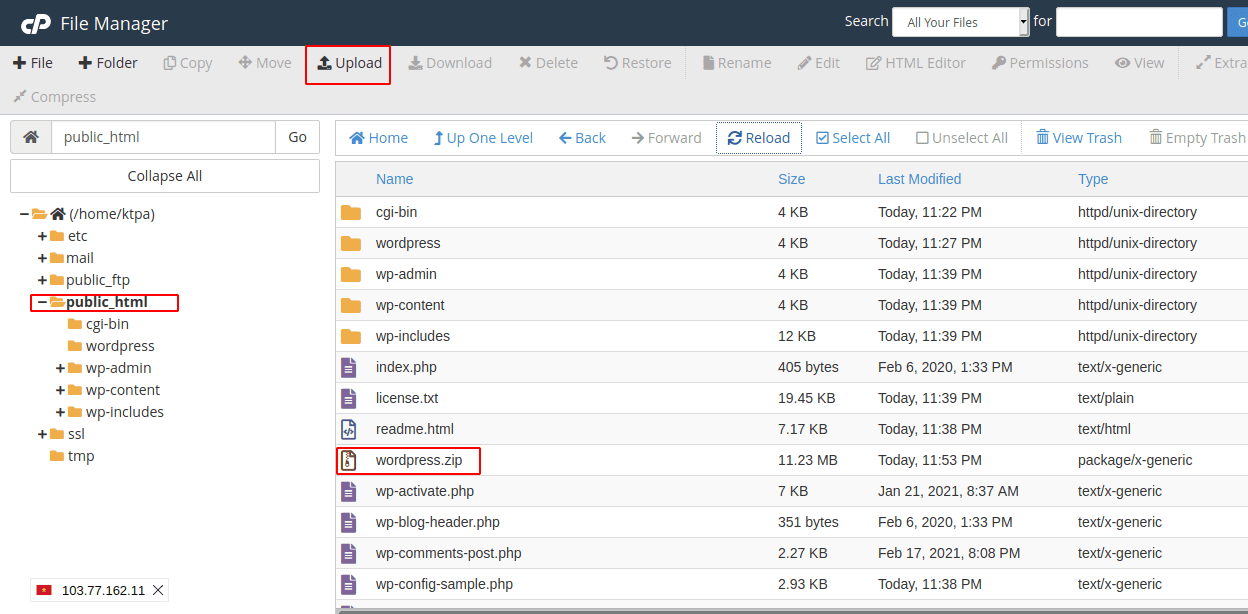Image resolution: width=1248 pixels, height=614 pixels.
Task: Close the 103.77.162.11 IP badge
Action: tap(158, 590)
